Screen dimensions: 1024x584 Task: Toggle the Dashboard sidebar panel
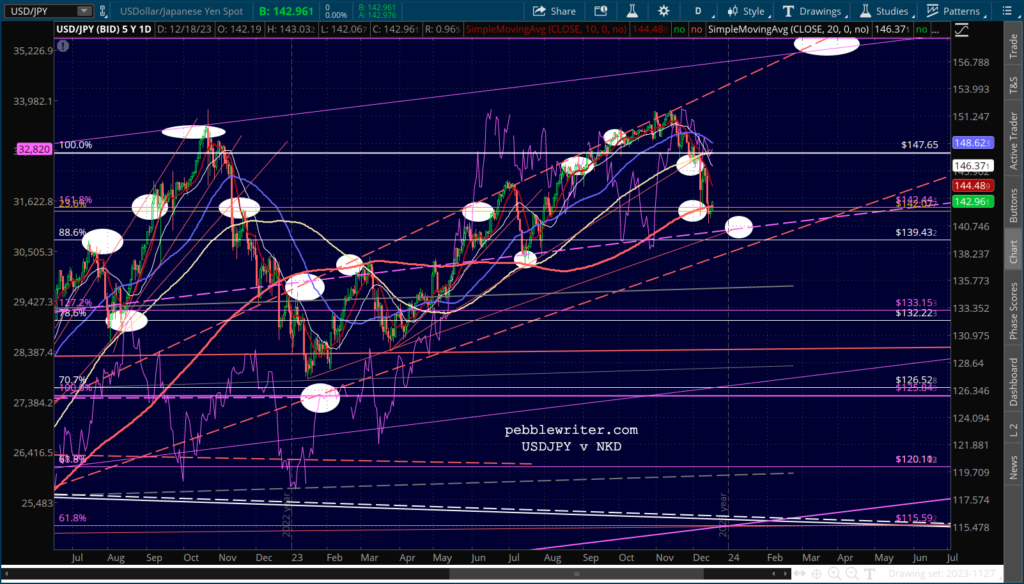point(1013,383)
